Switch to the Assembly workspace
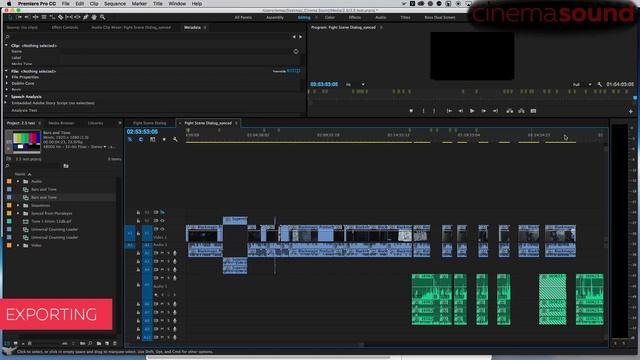The image size is (640, 360). pos(275,18)
